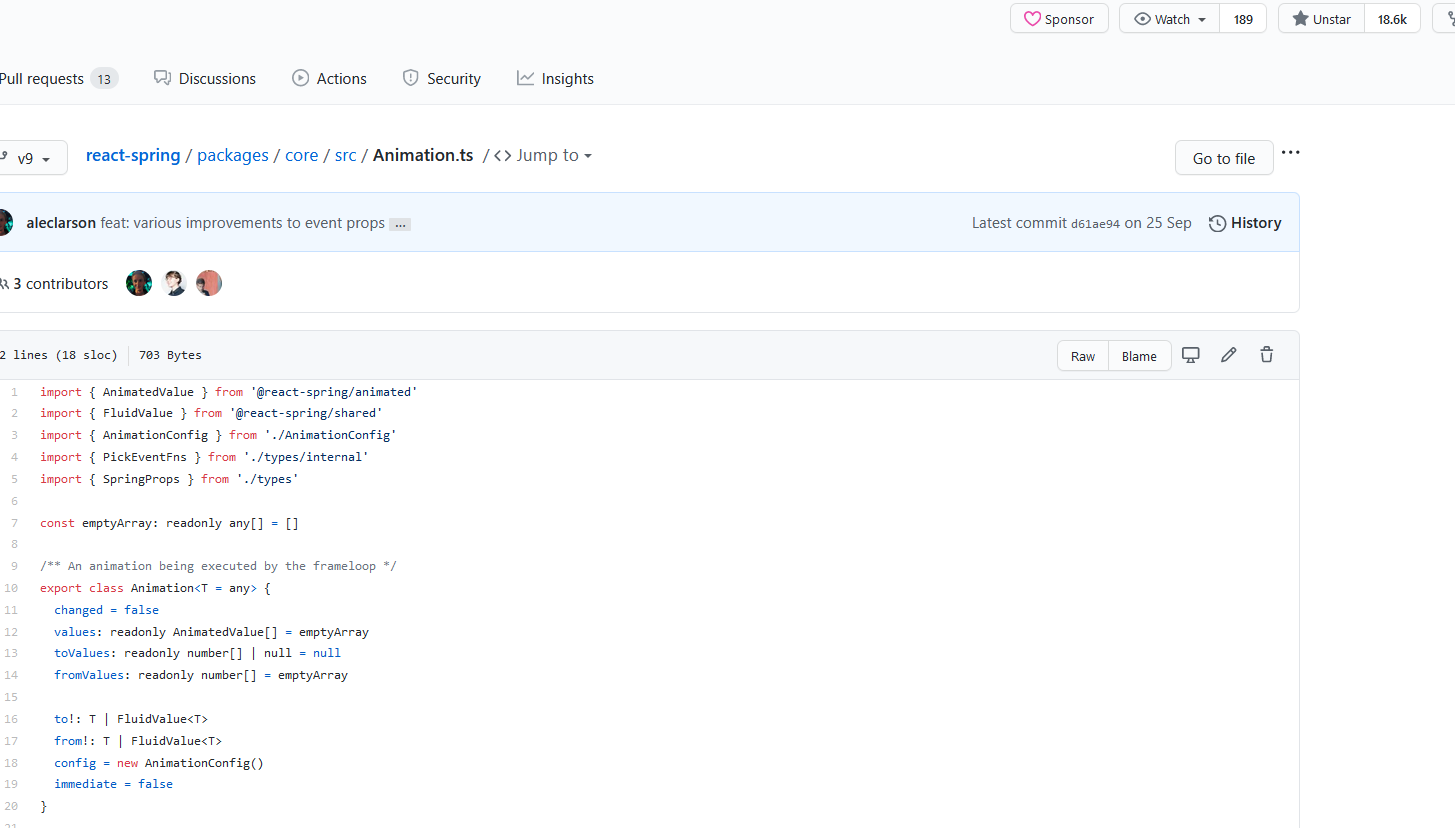
Task: Click the Security shield icon
Action: [410, 78]
